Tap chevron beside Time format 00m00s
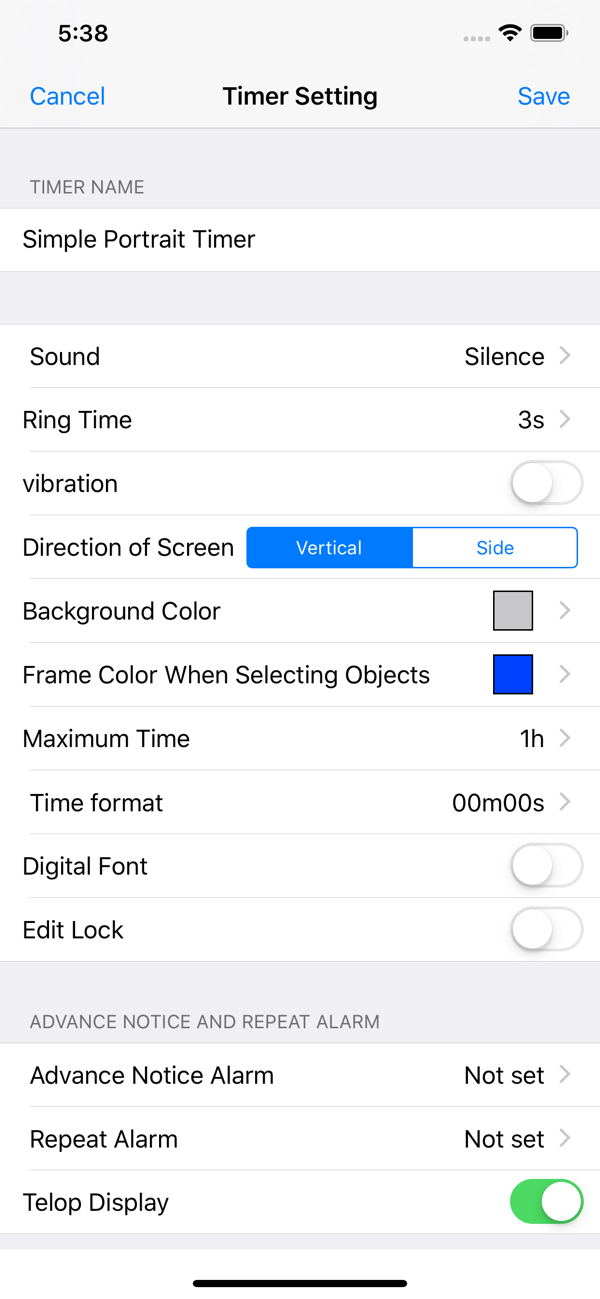The height and width of the screenshot is (1299, 600). [x=565, y=802]
